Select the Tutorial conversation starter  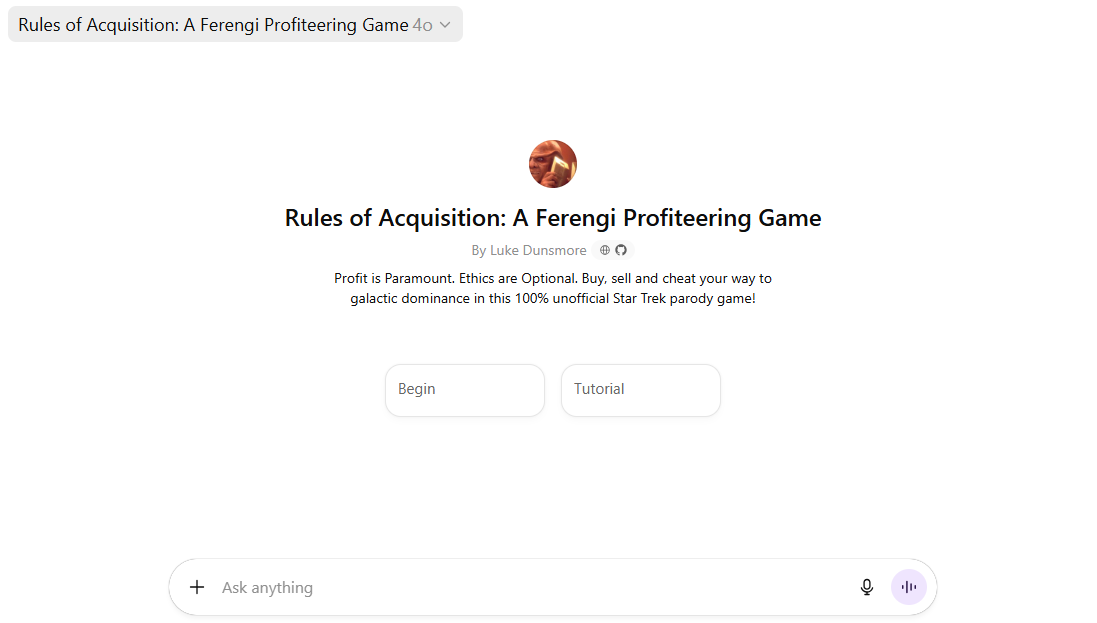[640, 390]
